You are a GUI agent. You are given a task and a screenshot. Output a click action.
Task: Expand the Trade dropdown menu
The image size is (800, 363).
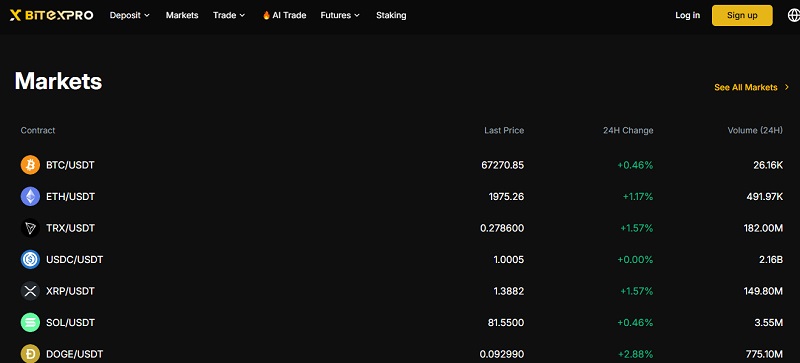click(x=229, y=15)
